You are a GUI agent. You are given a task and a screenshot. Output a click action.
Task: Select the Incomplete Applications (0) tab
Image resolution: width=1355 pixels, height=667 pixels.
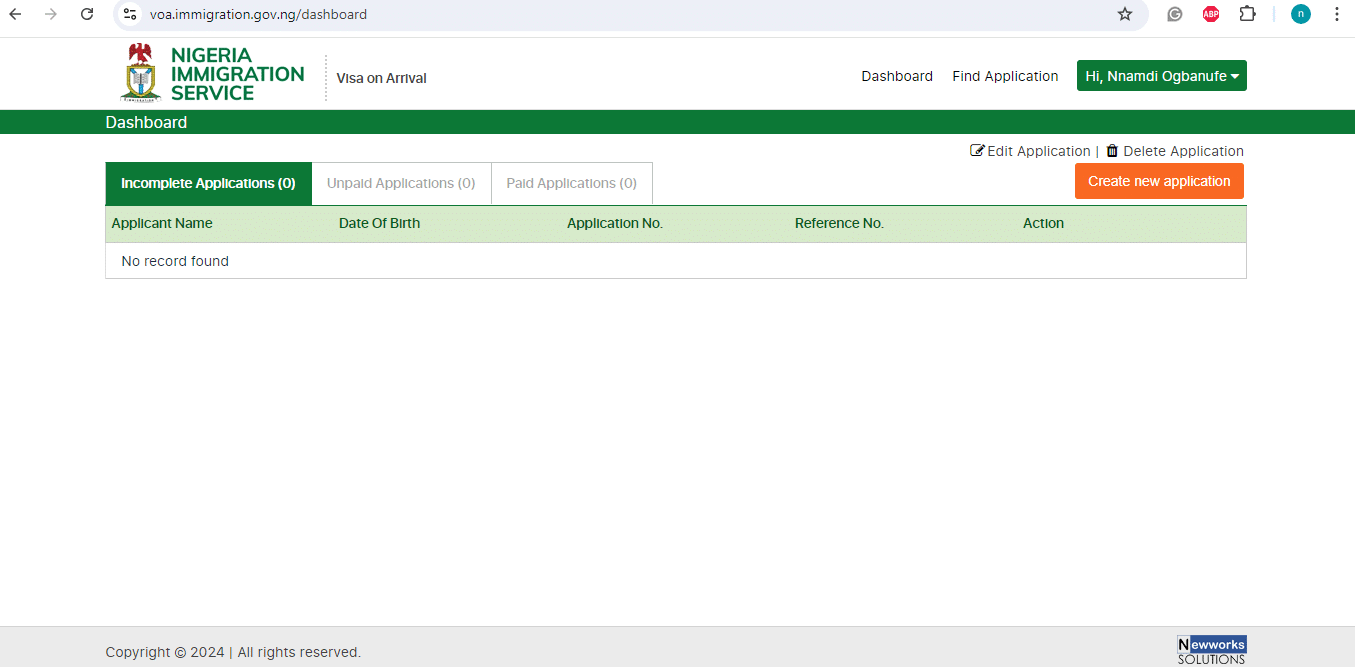(208, 184)
